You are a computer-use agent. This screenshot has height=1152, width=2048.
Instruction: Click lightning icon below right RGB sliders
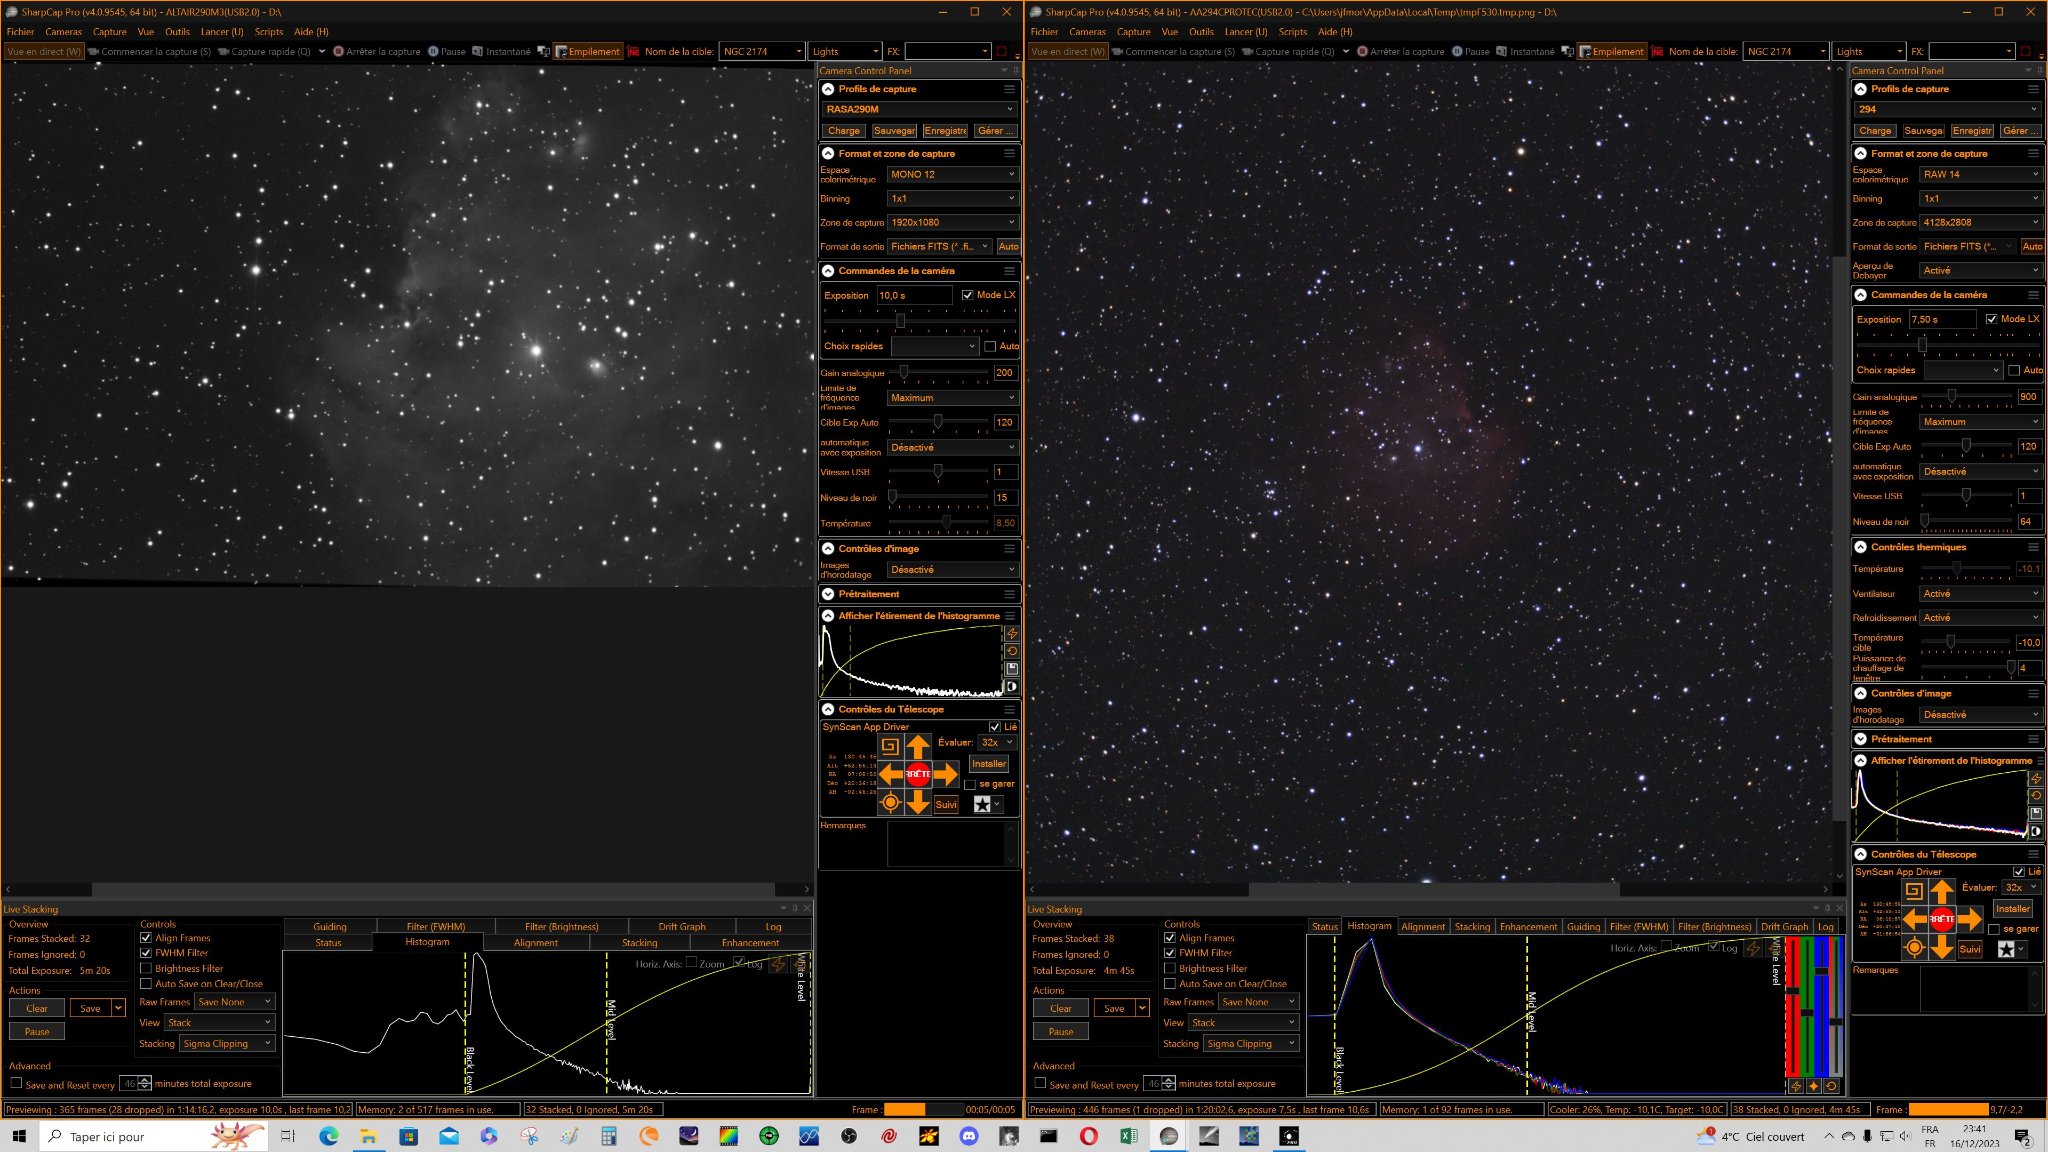pos(1795,1086)
